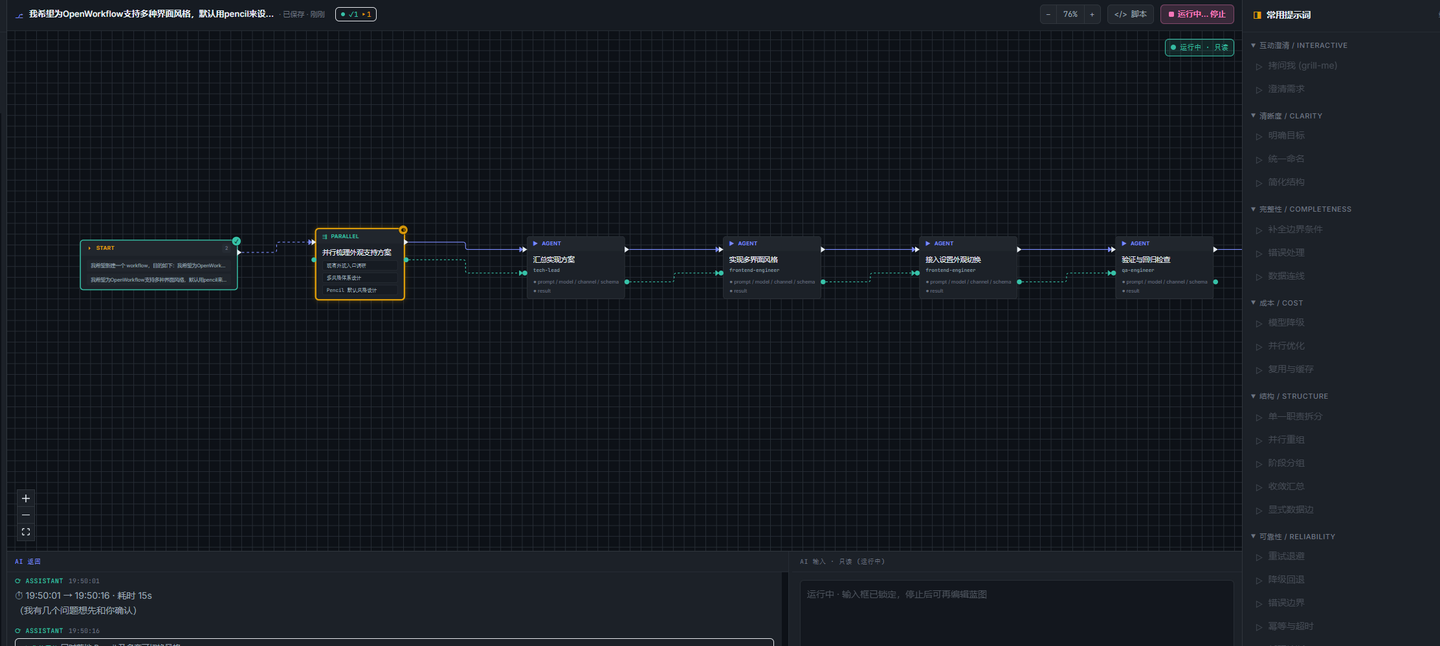Click the orange running indicator on the PARALLEL node
The width and height of the screenshot is (1440, 646).
click(403, 230)
